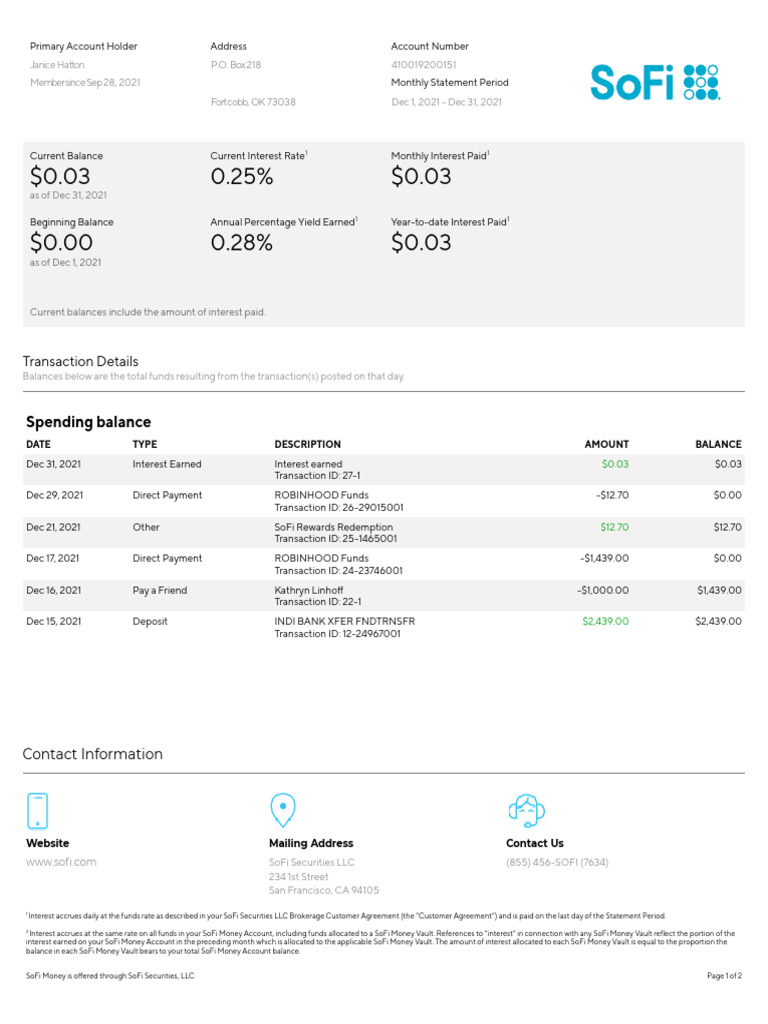Click the green $12.70 amount
This screenshot has width=768, height=1024.
(x=615, y=527)
